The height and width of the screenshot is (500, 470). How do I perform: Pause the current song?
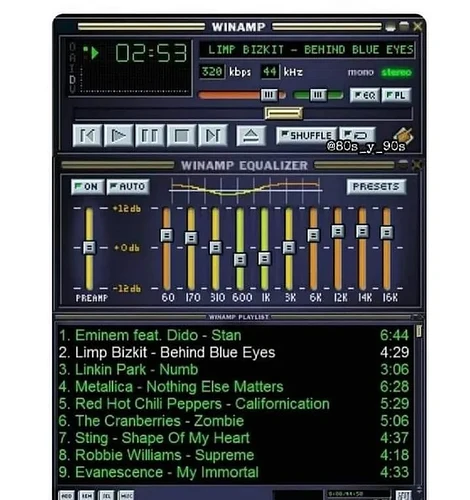pyautogui.click(x=150, y=136)
